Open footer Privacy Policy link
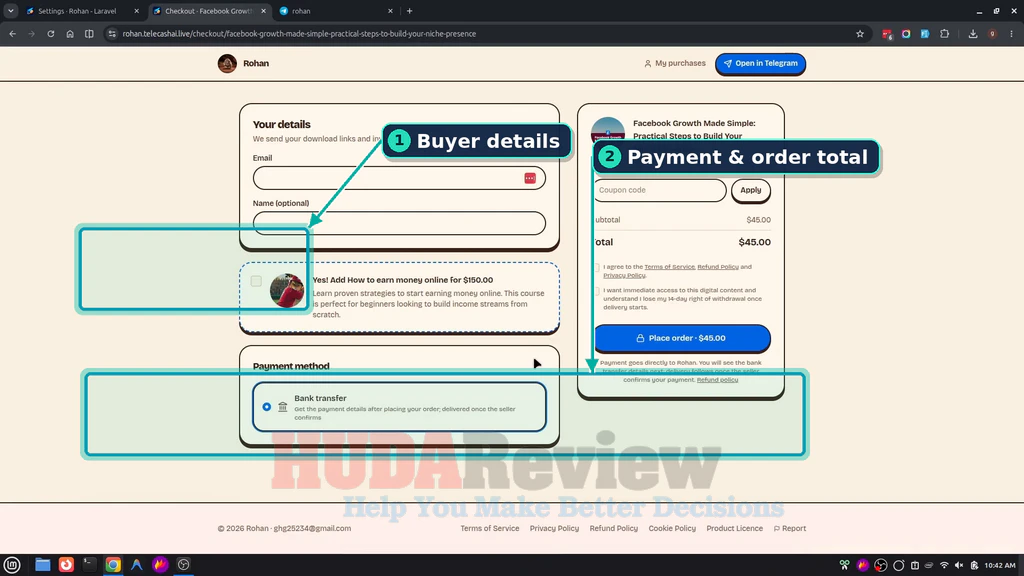This screenshot has height=576, width=1024. coord(554,528)
